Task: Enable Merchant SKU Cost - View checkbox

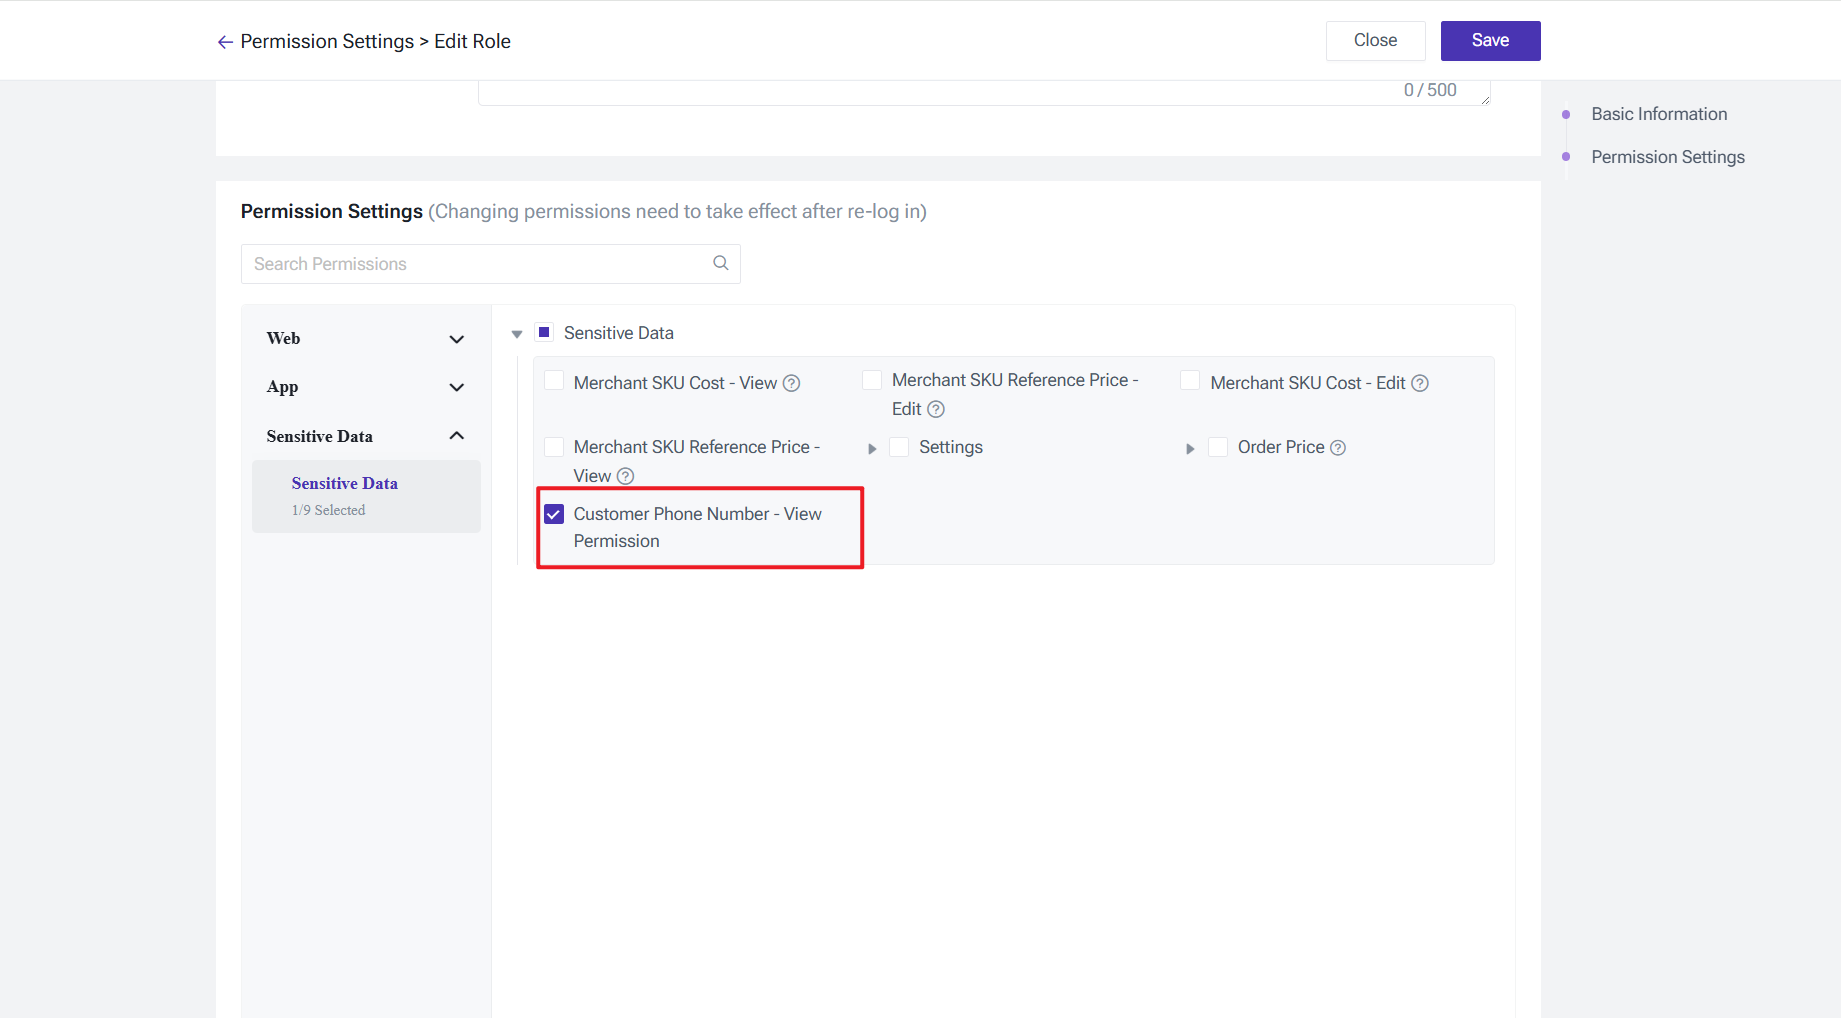Action: [554, 381]
